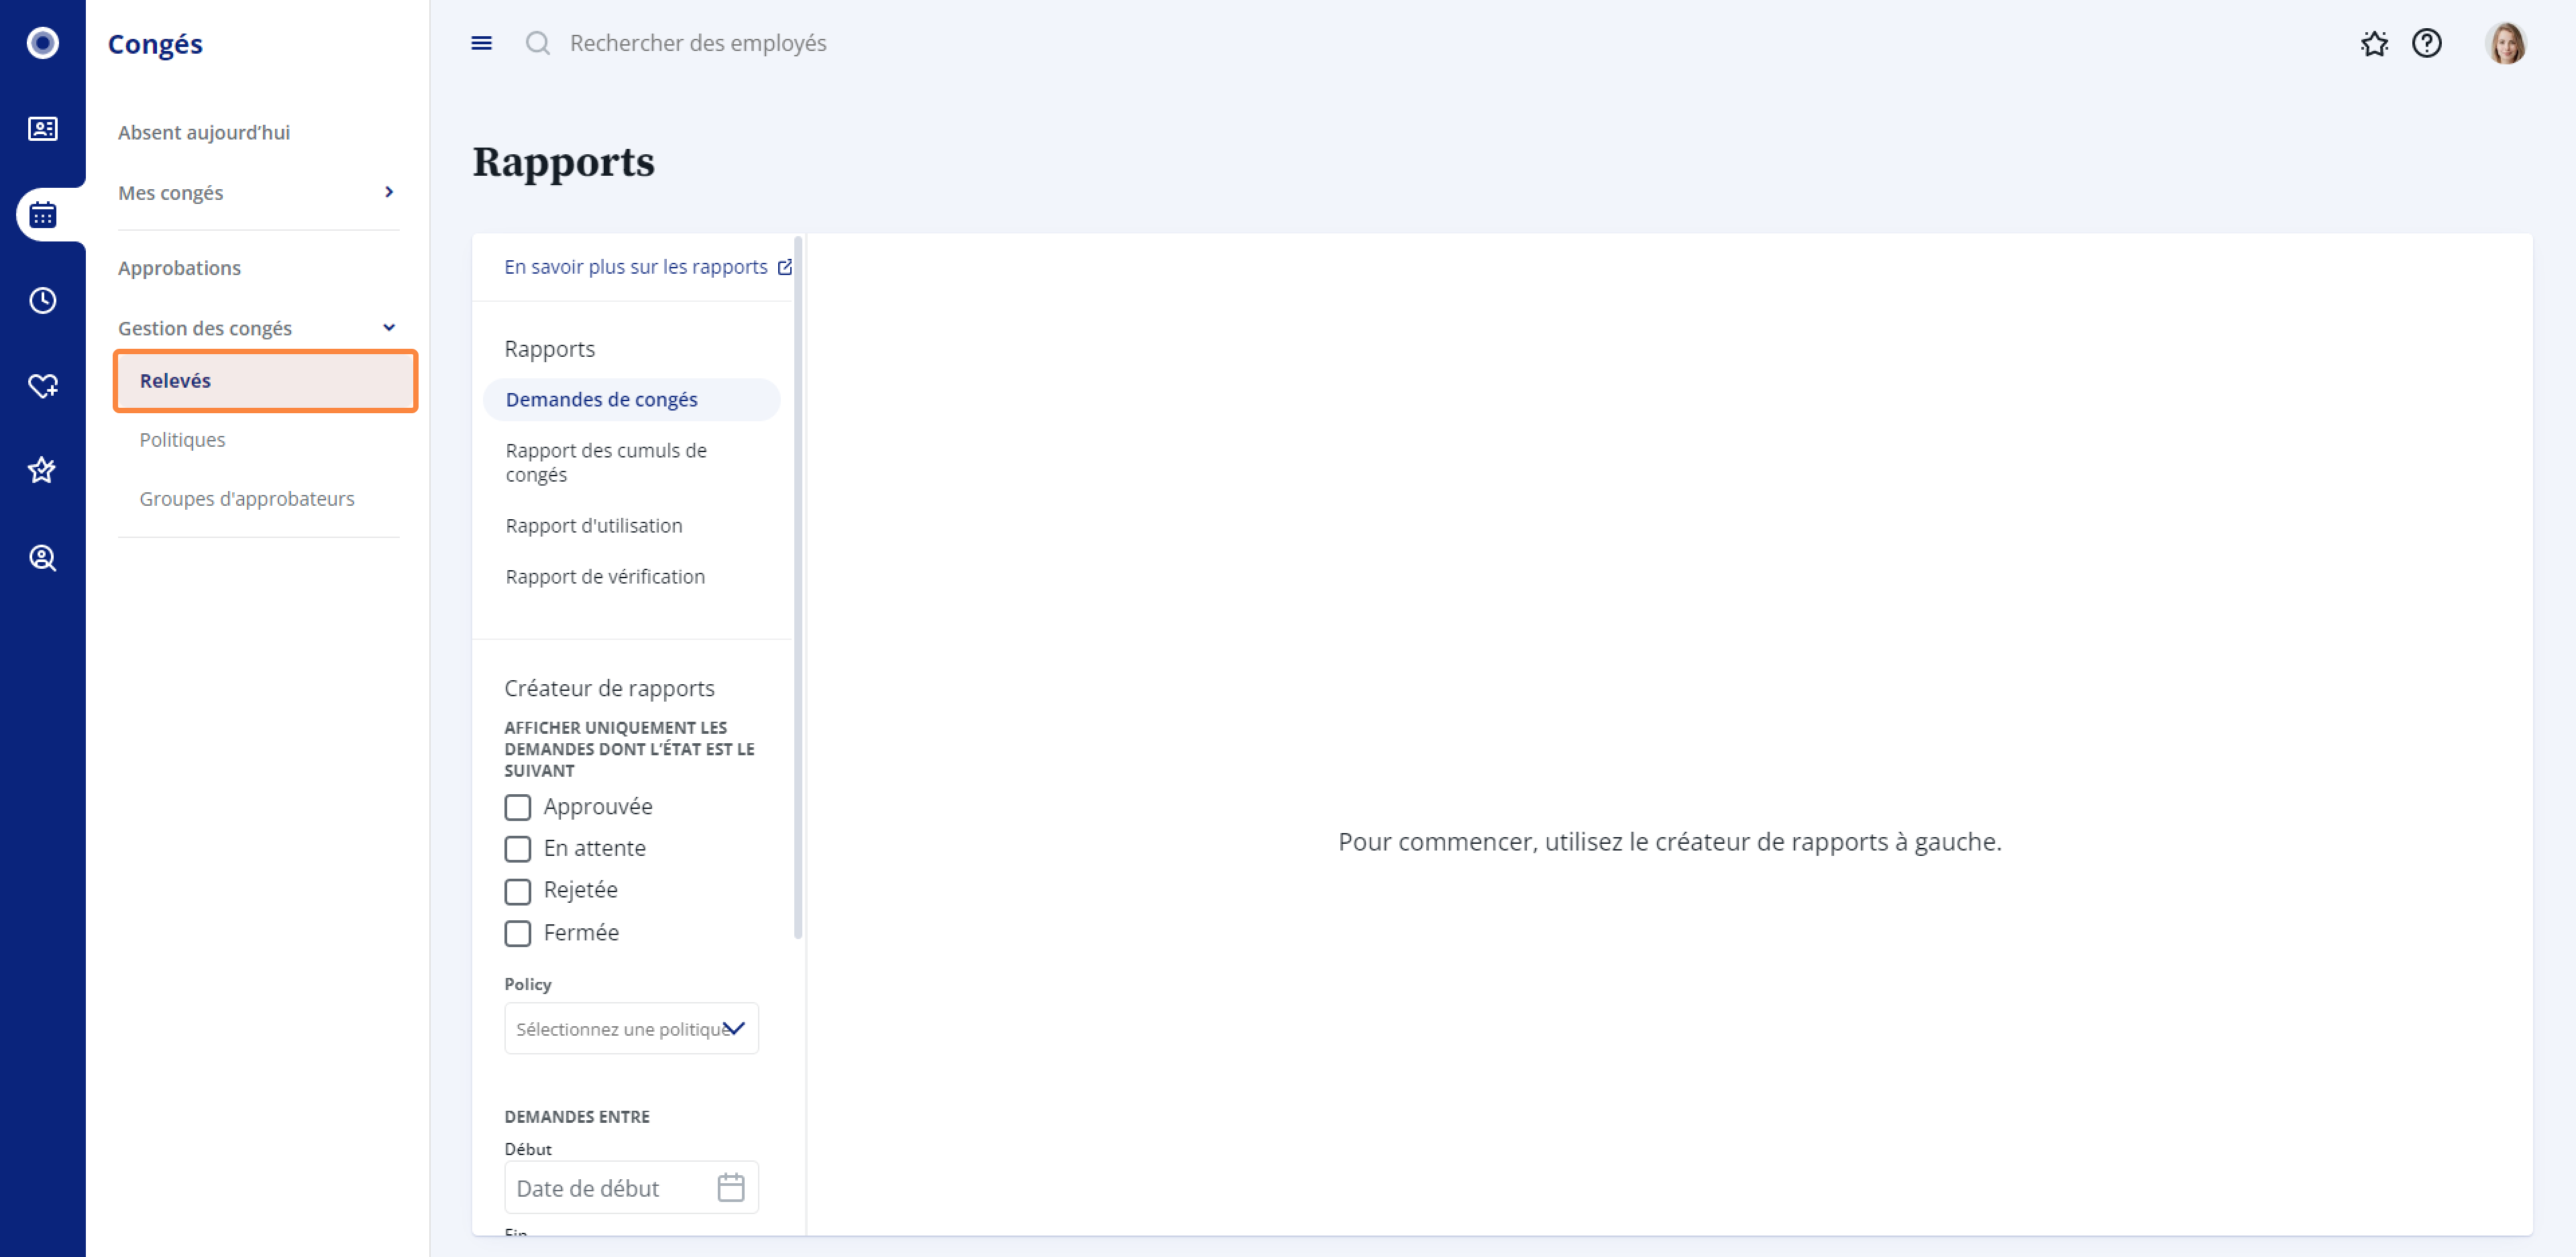
Task: Open the employee directory sidebar icon
Action: pyautogui.click(x=42, y=129)
